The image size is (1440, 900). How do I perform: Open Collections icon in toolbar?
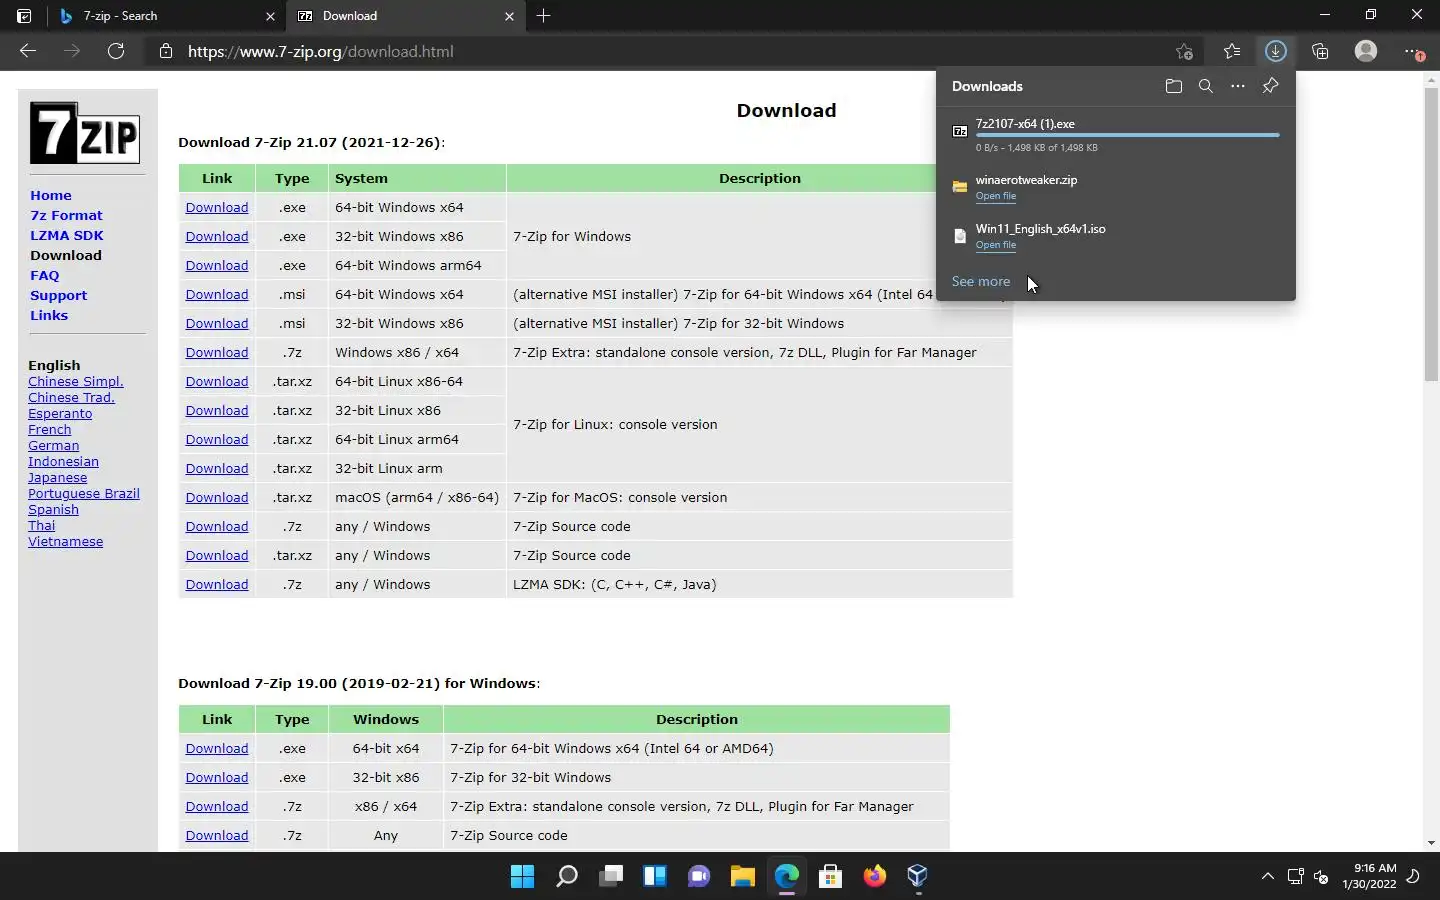[1320, 51]
